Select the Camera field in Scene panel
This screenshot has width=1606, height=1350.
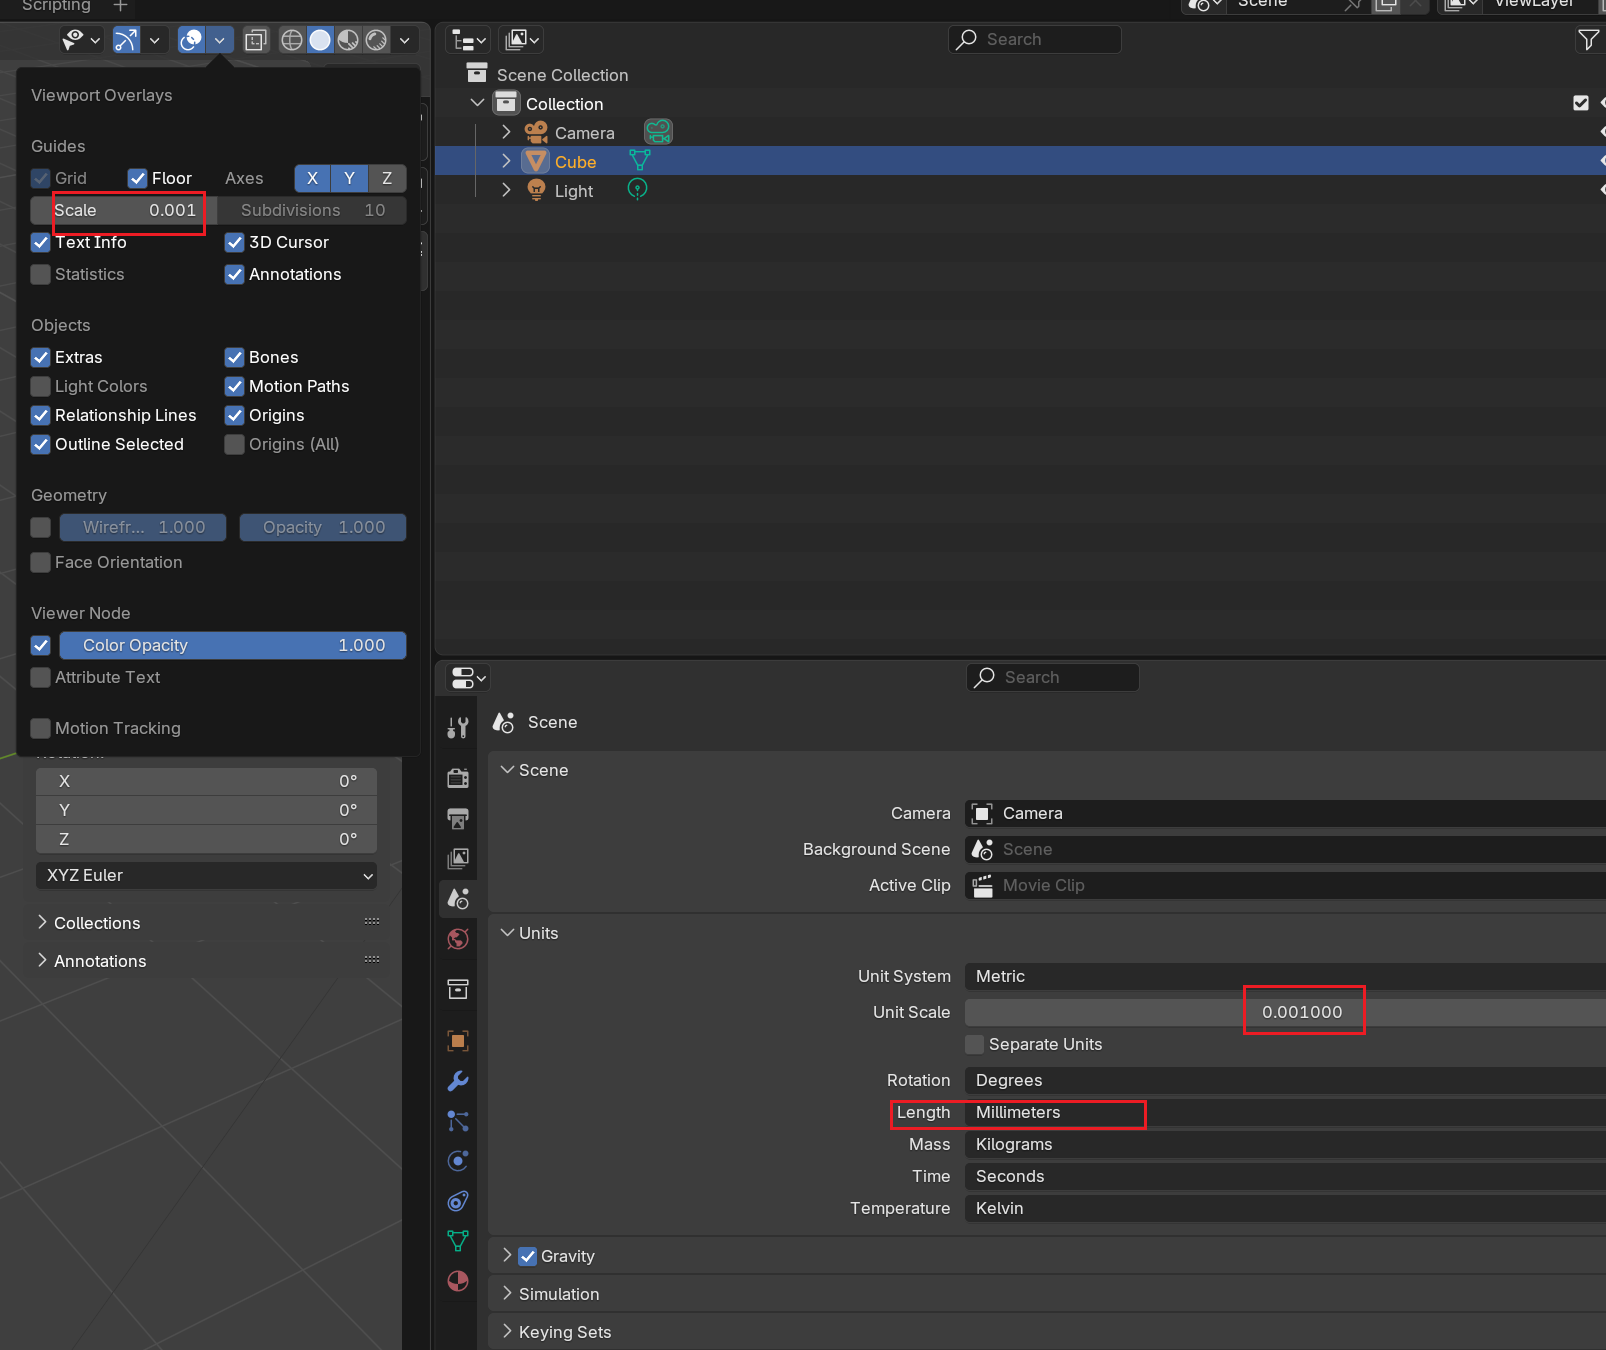[1285, 813]
